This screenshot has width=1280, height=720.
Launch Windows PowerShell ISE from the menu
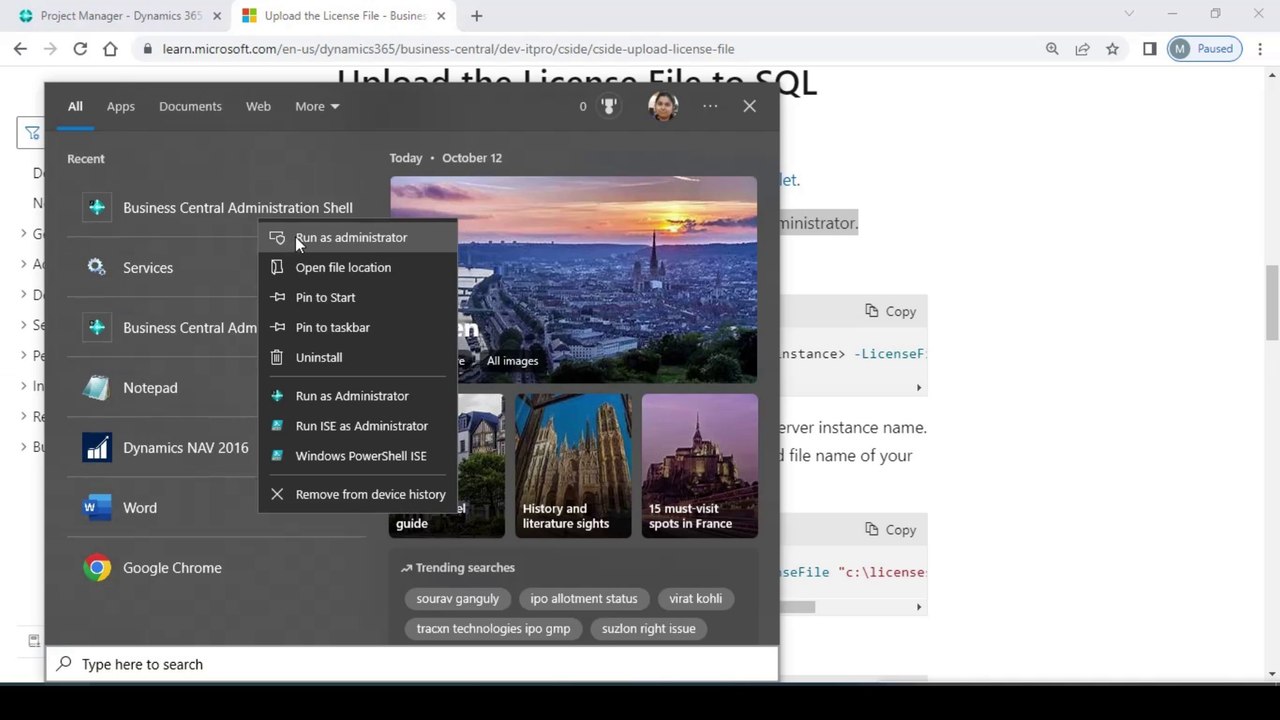(x=357, y=456)
